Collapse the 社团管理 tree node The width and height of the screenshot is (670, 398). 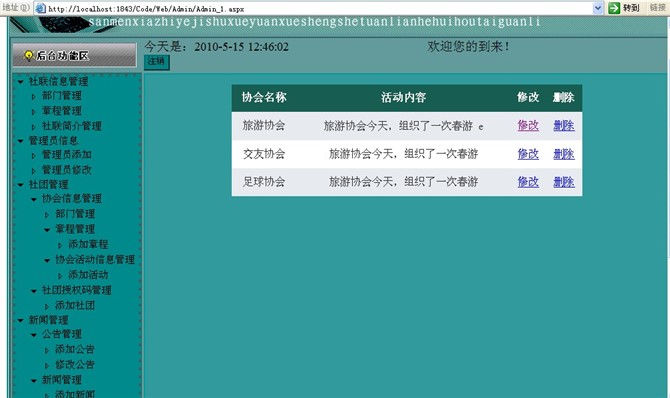(21, 185)
